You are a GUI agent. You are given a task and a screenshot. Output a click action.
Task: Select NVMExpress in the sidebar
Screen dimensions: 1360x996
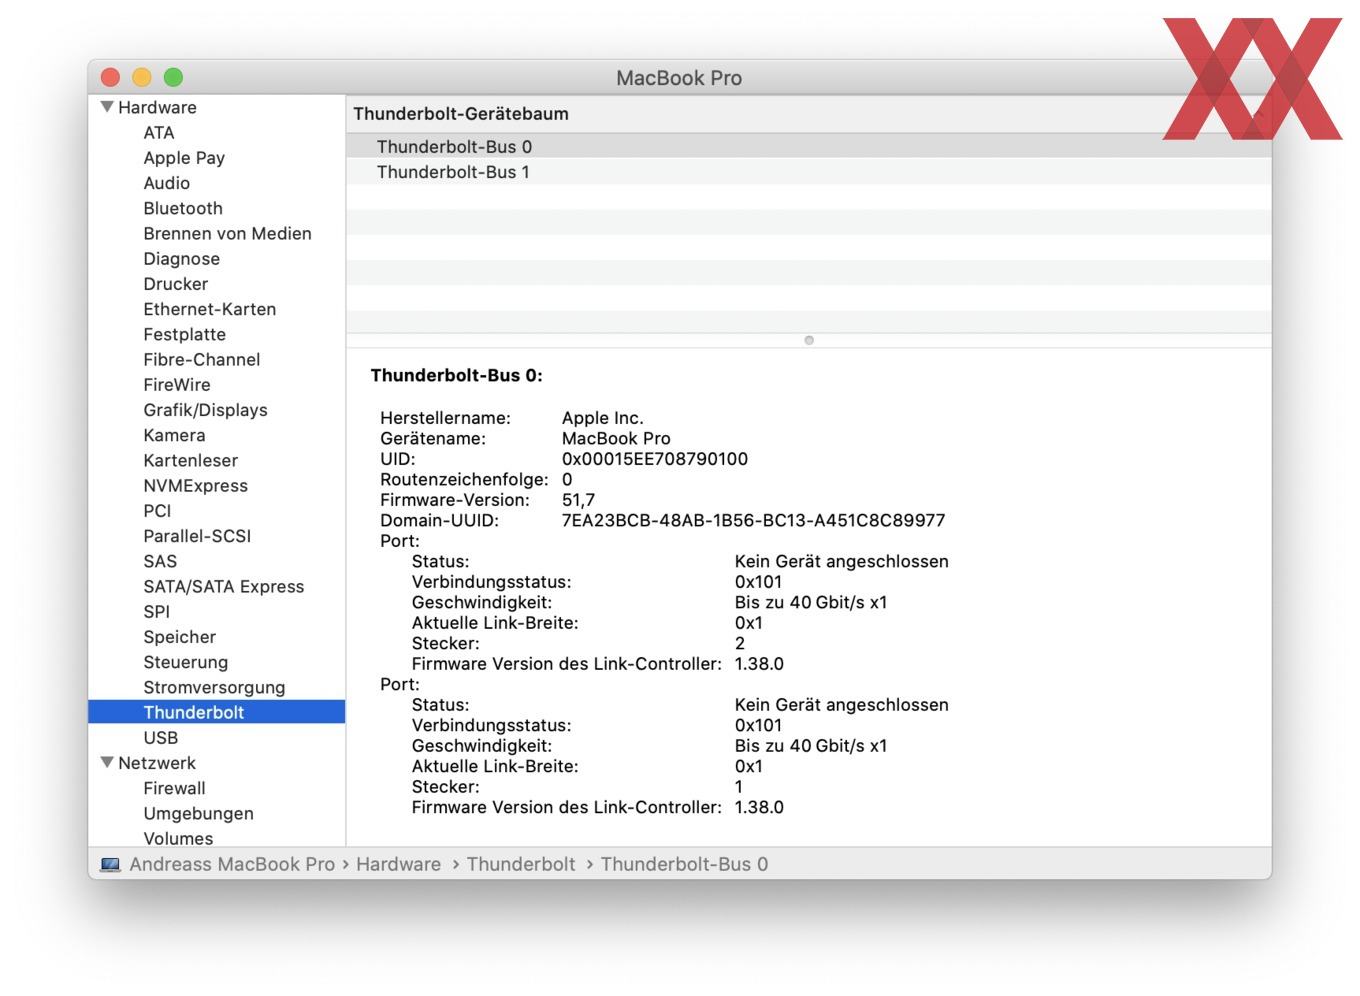[x=196, y=486]
